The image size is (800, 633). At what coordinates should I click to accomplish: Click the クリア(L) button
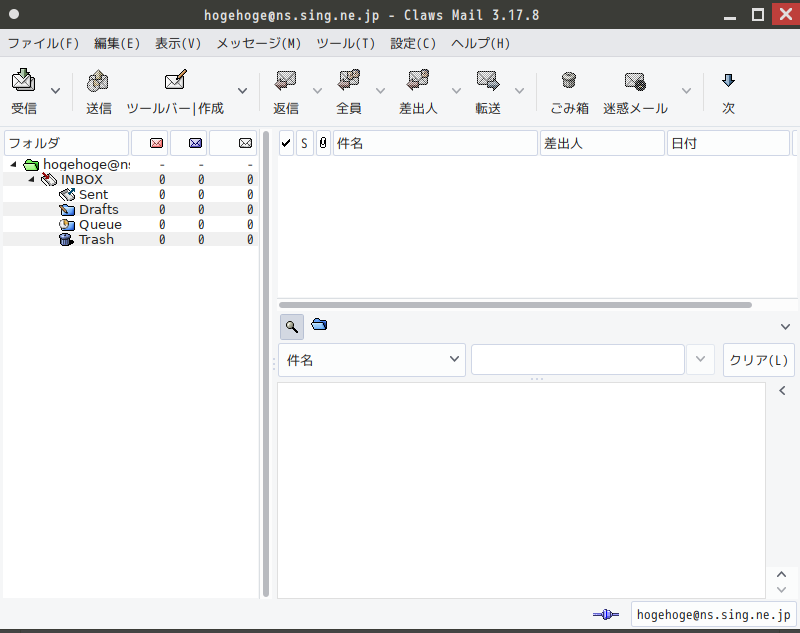pyautogui.click(x=759, y=360)
